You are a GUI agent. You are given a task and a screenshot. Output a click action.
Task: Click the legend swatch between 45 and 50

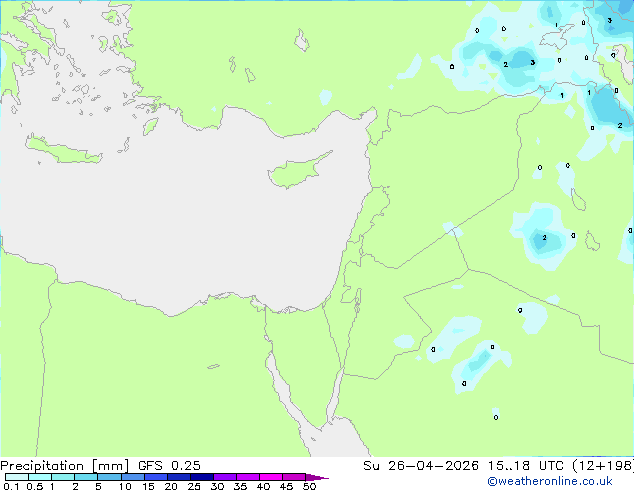[294, 477]
